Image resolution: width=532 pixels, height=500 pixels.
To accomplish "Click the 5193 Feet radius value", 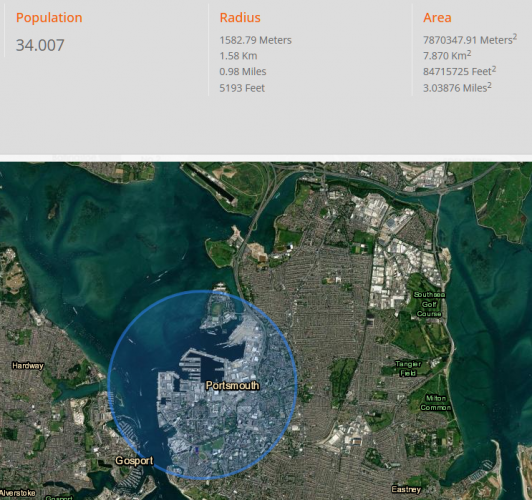I will click(x=242, y=88).
